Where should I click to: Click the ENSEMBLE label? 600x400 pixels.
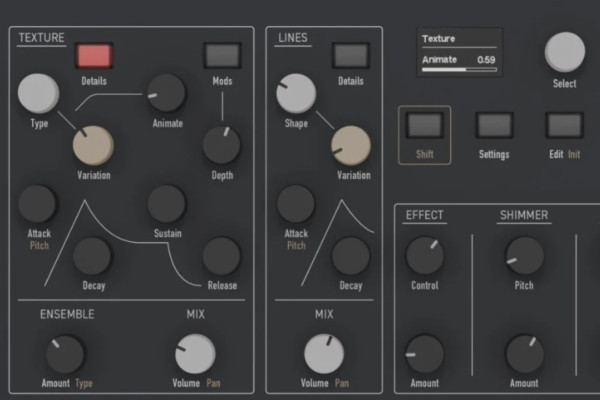pos(67,314)
